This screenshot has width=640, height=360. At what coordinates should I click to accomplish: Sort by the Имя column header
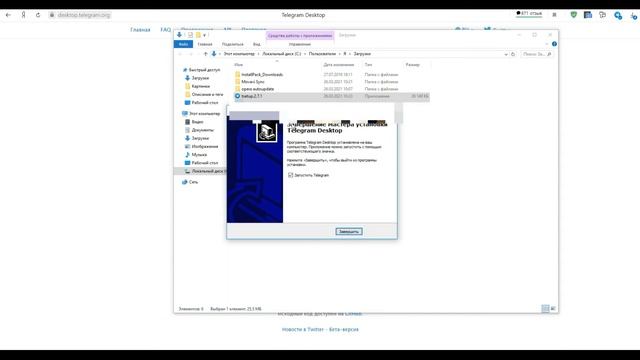coord(239,64)
